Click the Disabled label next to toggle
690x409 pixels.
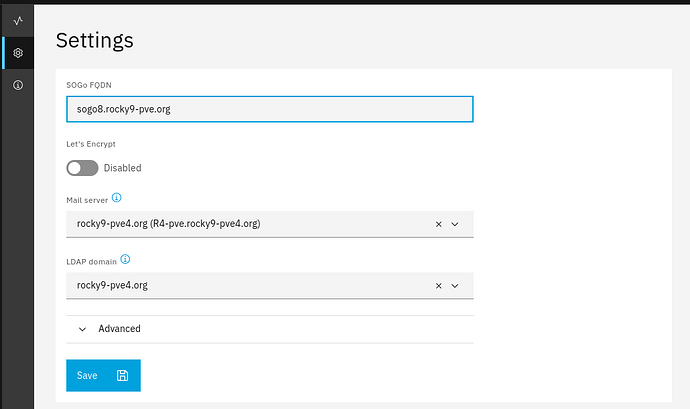122,168
